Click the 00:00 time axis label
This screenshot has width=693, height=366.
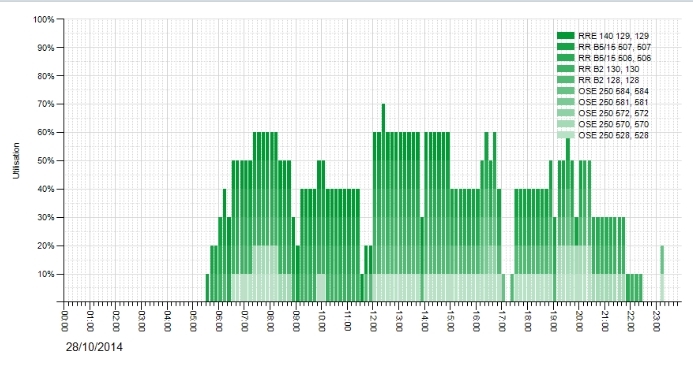(64, 320)
